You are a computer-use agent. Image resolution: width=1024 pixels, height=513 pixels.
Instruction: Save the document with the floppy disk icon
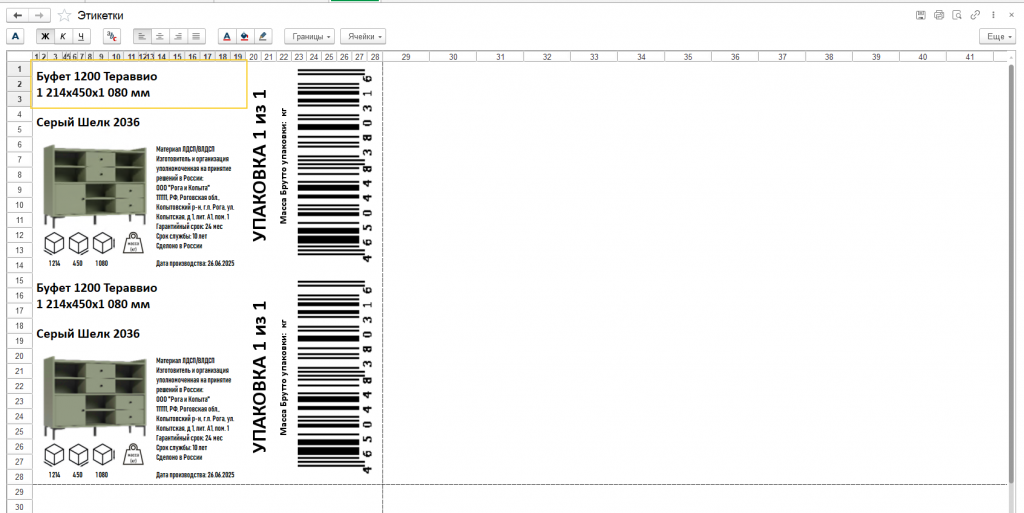(x=921, y=15)
